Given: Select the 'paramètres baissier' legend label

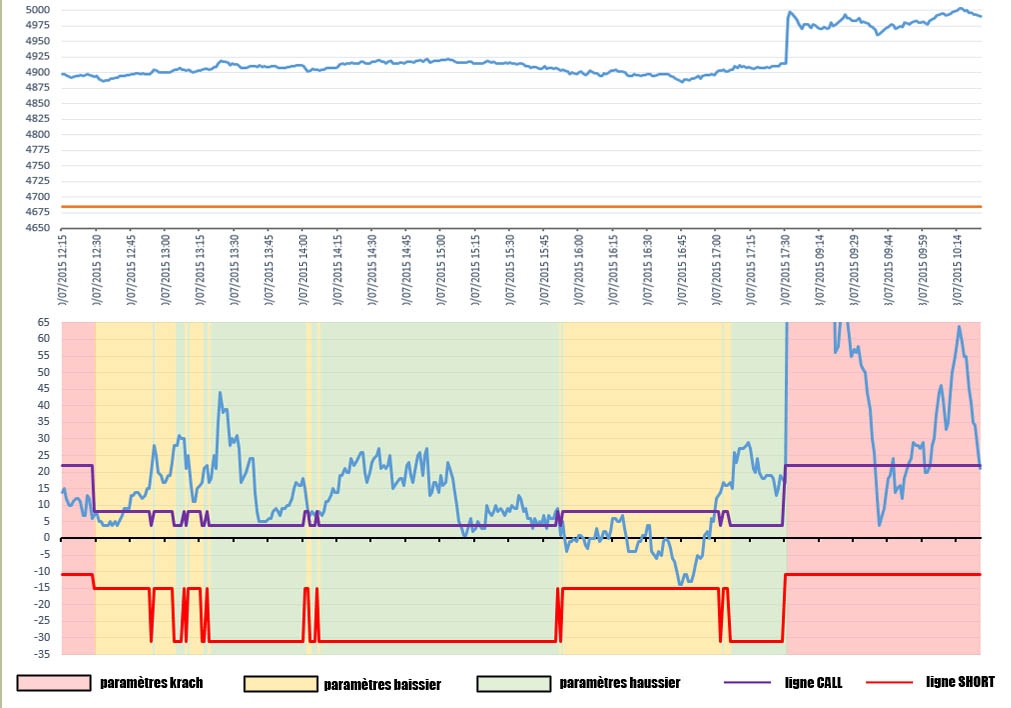Looking at the screenshot, I should [382, 684].
